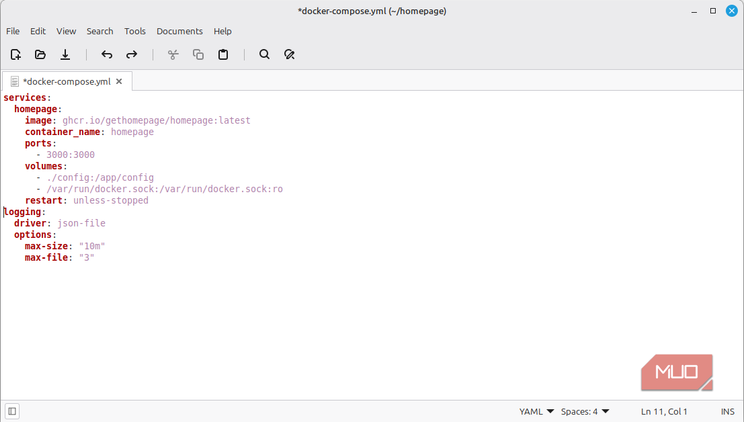Click the 'homepage:' service key
The width and height of the screenshot is (744, 422).
[x=38, y=109]
